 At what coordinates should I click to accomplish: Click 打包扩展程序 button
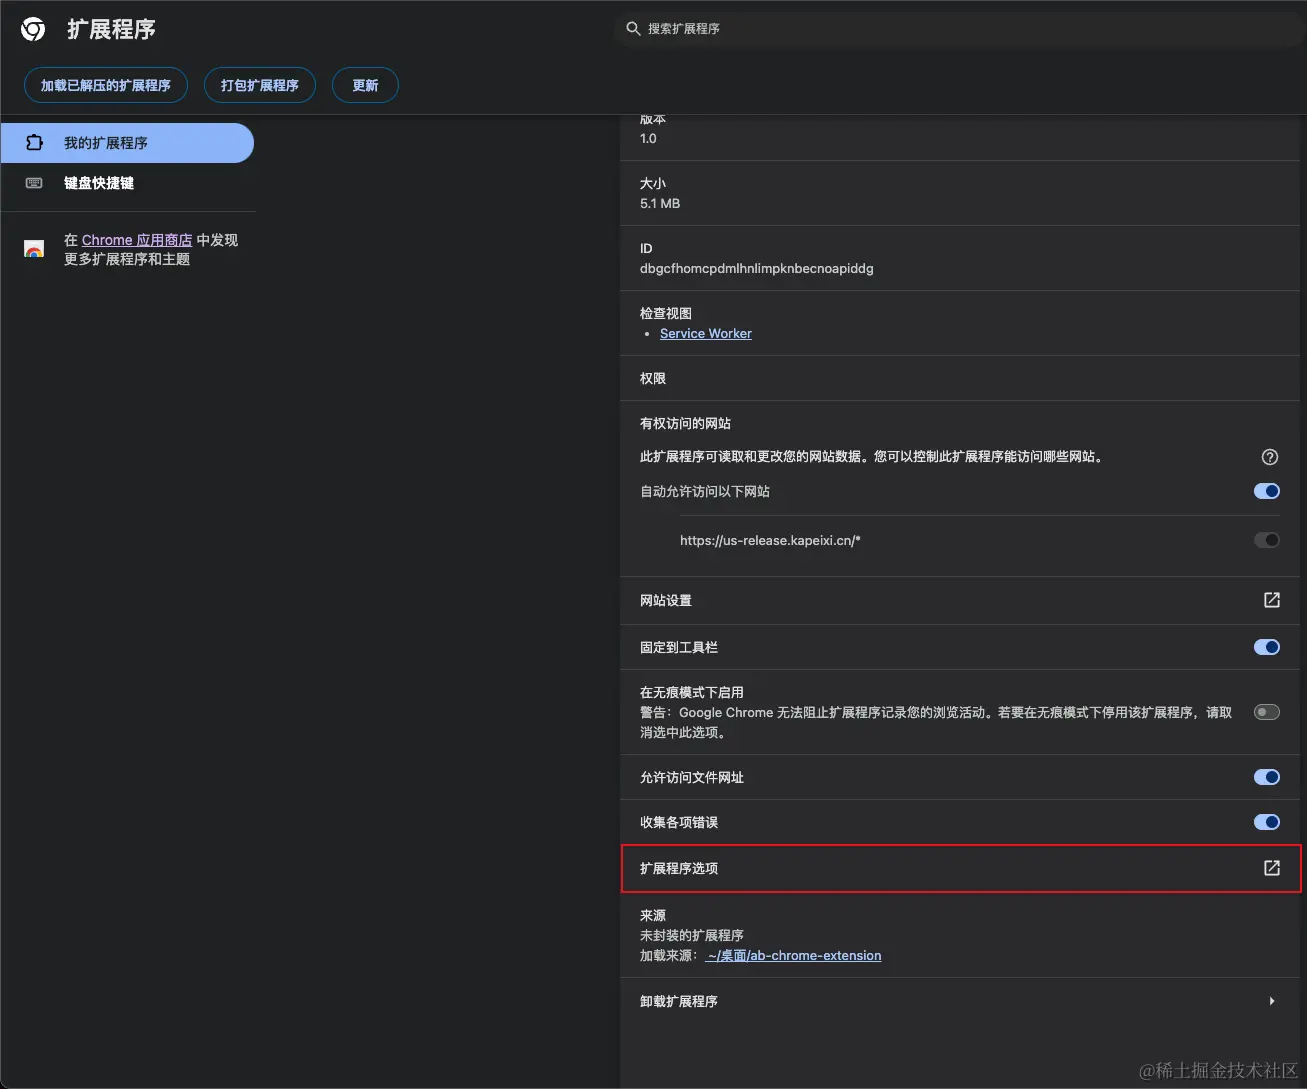point(260,85)
